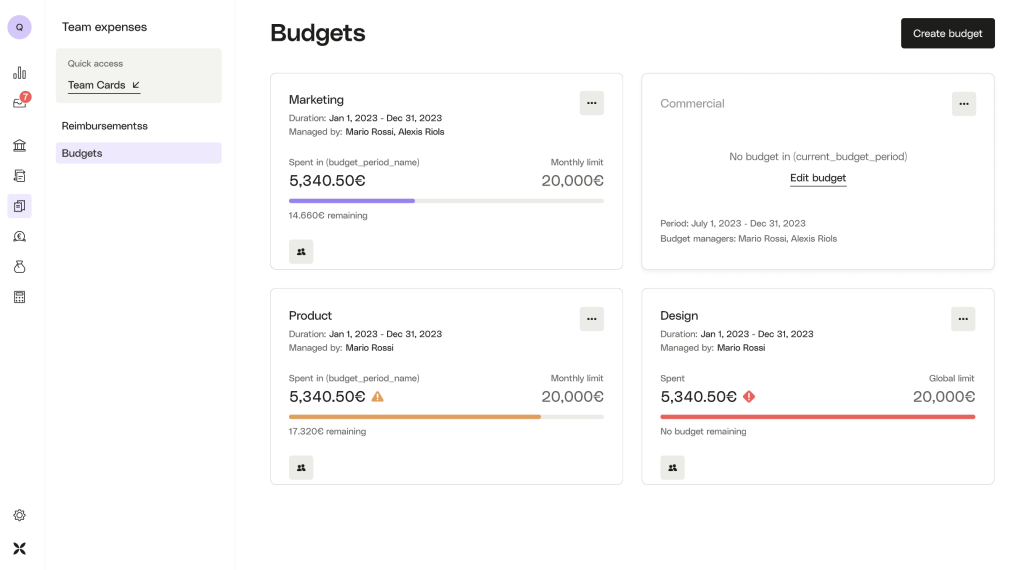Click the members icon on Design card
This screenshot has width=1024, height=570.
tap(672, 467)
